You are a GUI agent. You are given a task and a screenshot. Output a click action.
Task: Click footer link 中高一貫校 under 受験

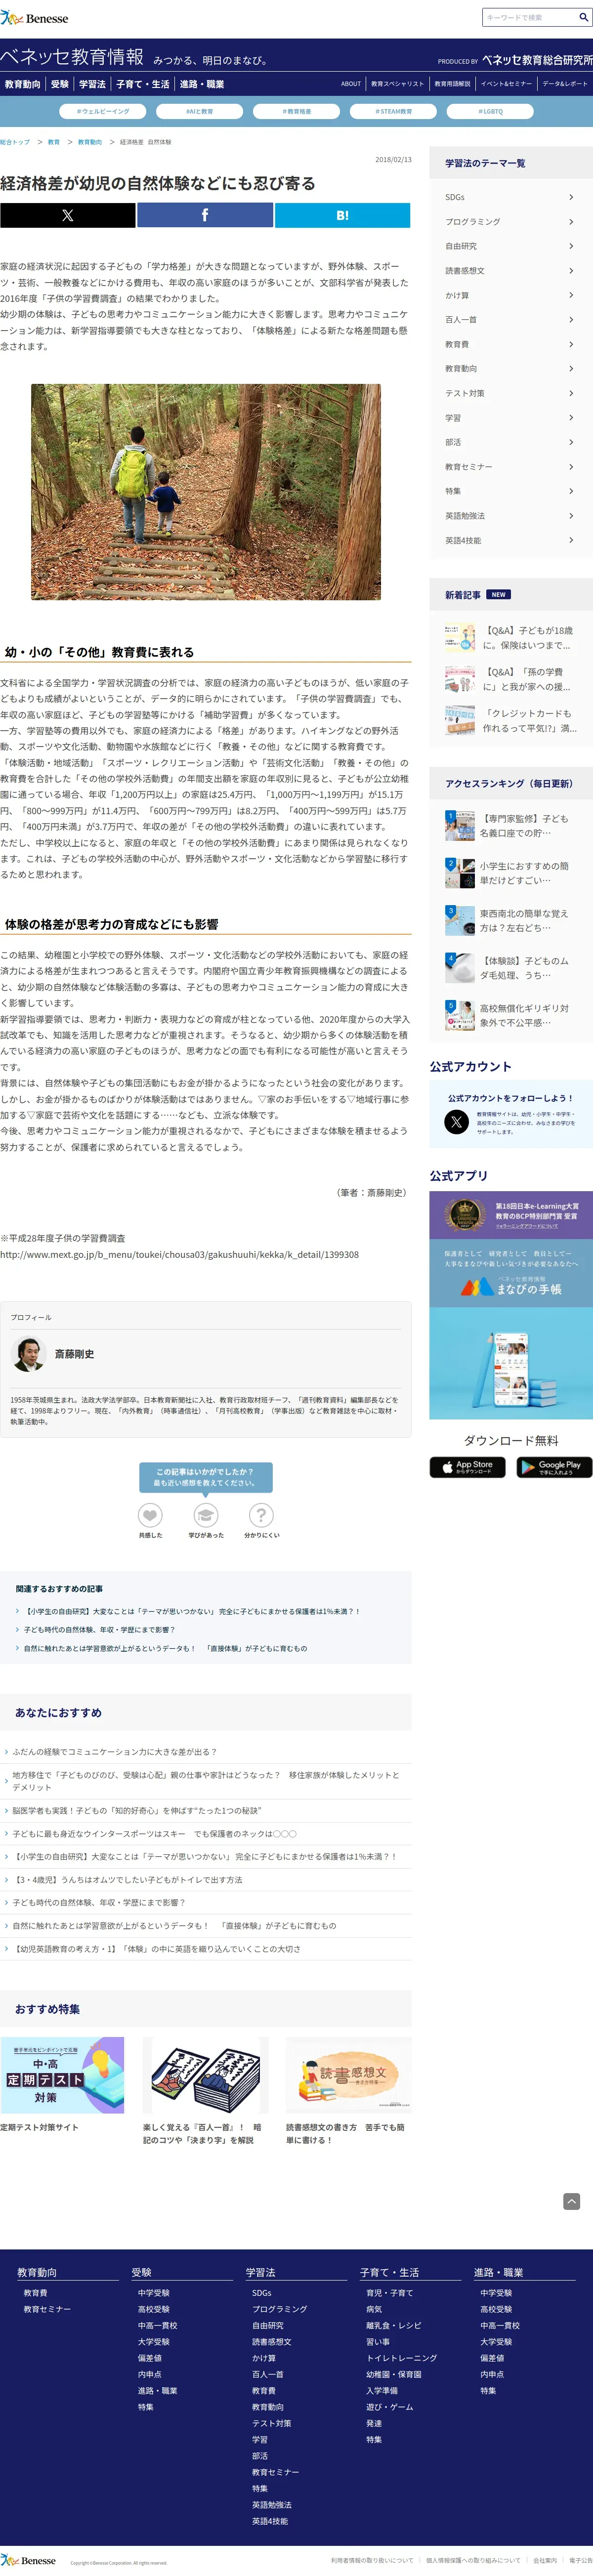[157, 2325]
